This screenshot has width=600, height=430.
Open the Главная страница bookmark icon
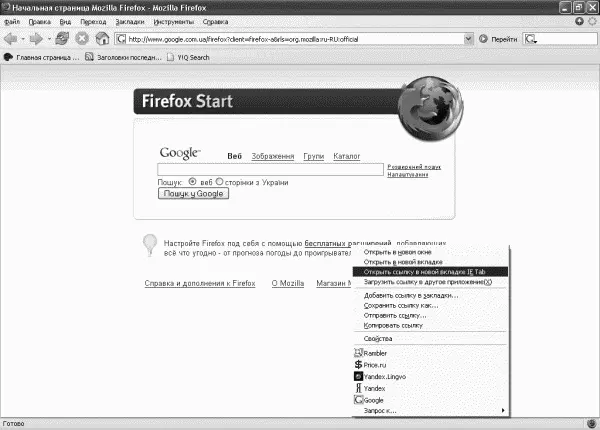pyautogui.click(x=8, y=57)
